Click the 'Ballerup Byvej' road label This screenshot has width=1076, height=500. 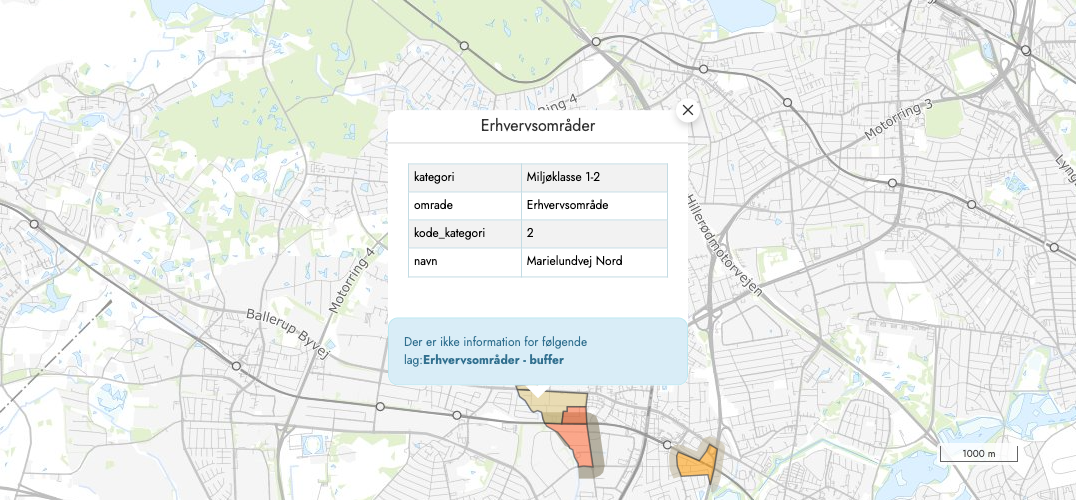288,328
